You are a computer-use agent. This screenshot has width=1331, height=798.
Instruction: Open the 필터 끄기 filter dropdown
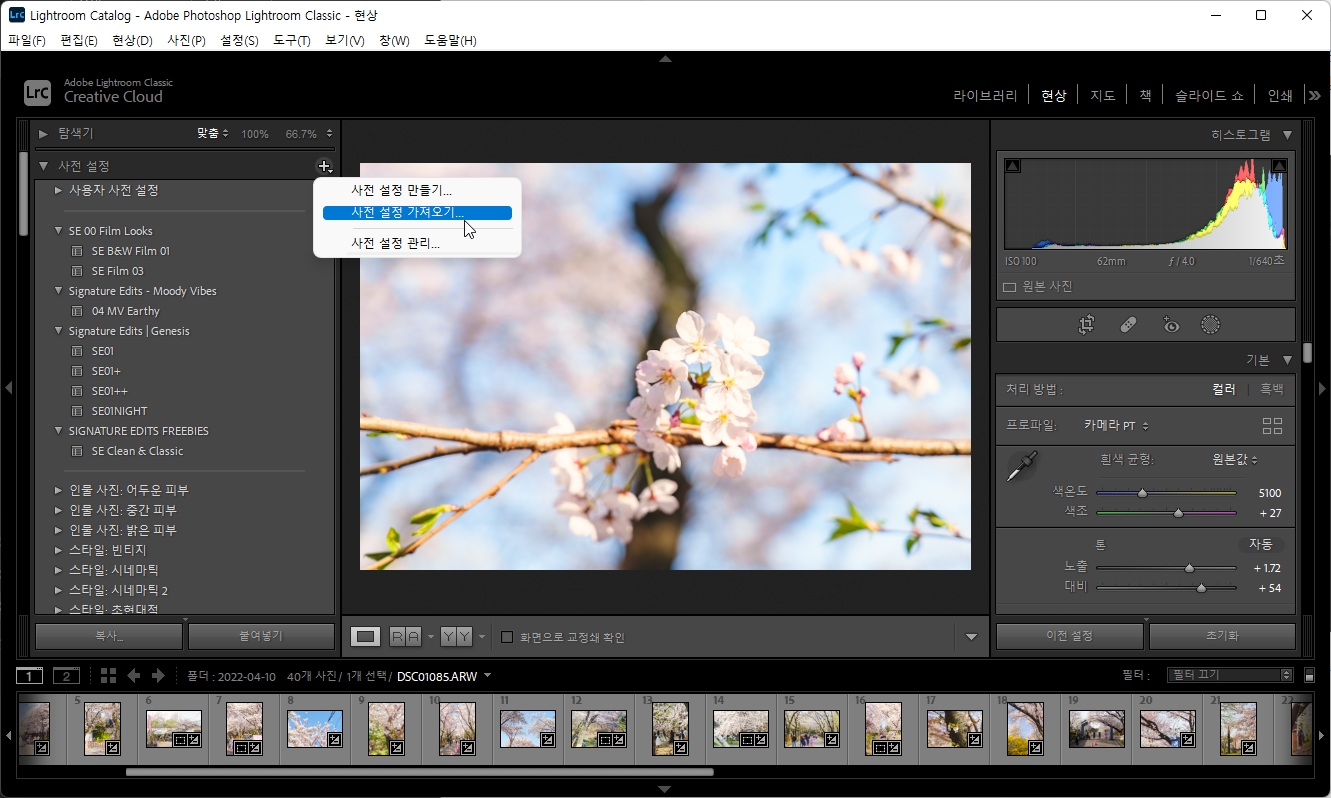point(1230,676)
